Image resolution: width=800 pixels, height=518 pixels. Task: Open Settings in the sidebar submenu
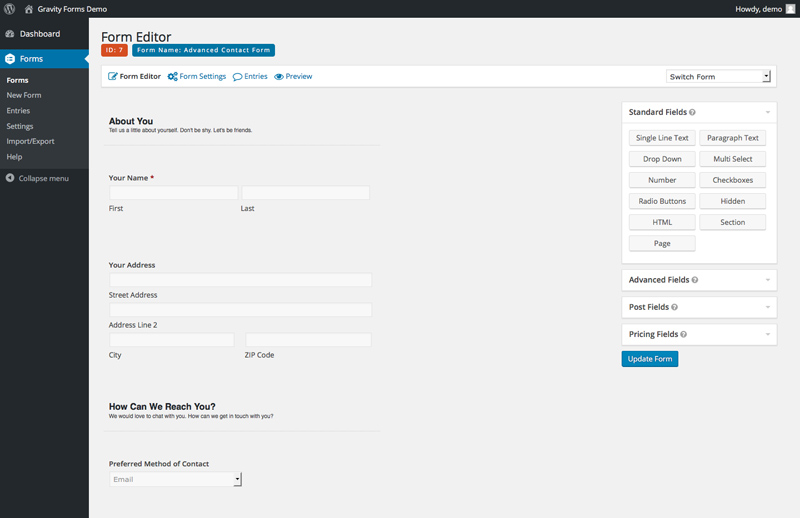coord(20,126)
